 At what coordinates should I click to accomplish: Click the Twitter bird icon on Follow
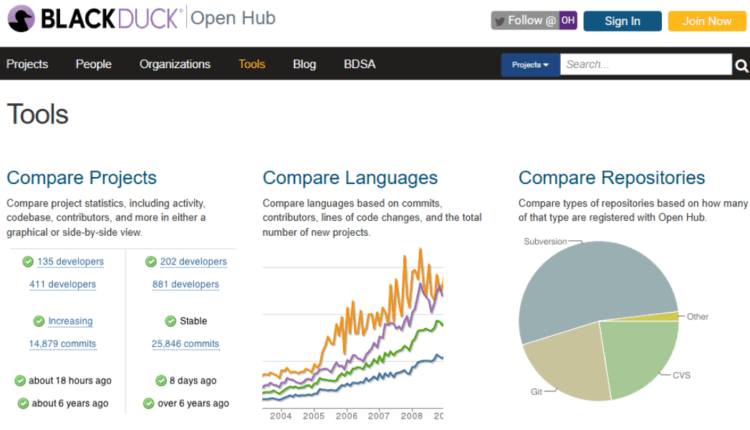pyautogui.click(x=500, y=21)
